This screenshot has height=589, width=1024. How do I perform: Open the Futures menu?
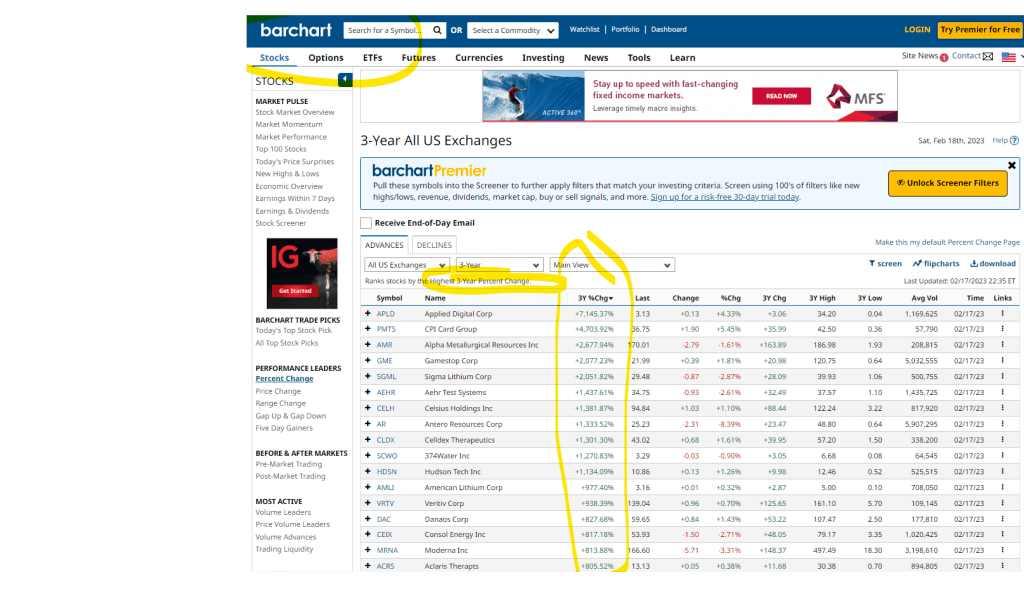click(x=418, y=58)
